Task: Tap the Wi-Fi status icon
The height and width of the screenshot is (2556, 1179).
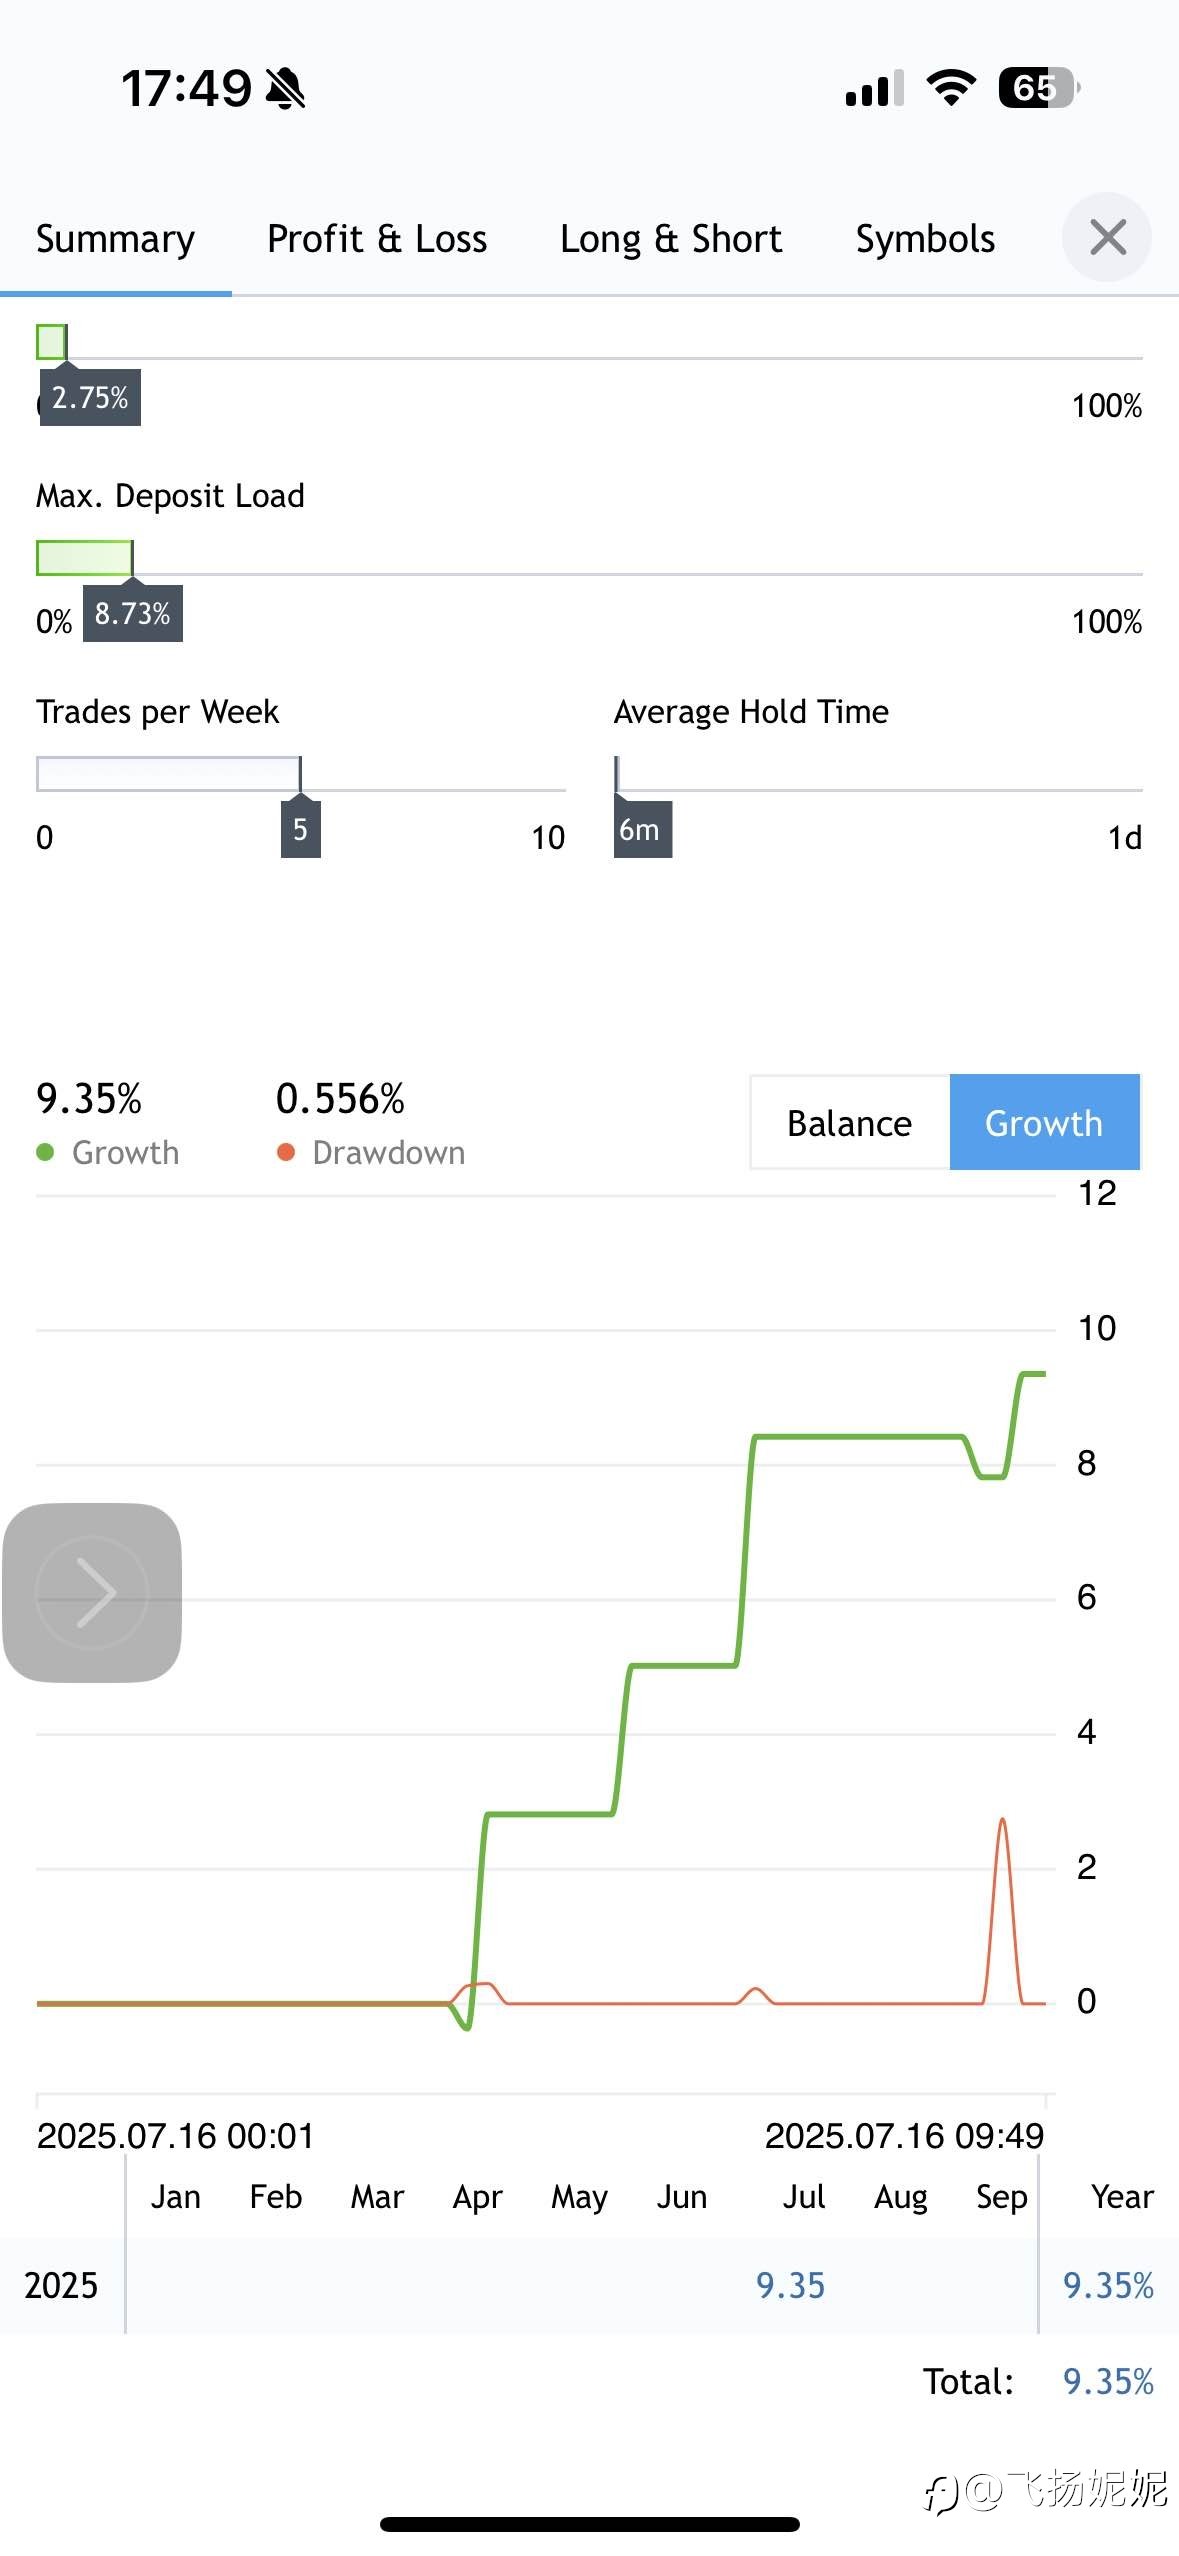Action: (952, 88)
